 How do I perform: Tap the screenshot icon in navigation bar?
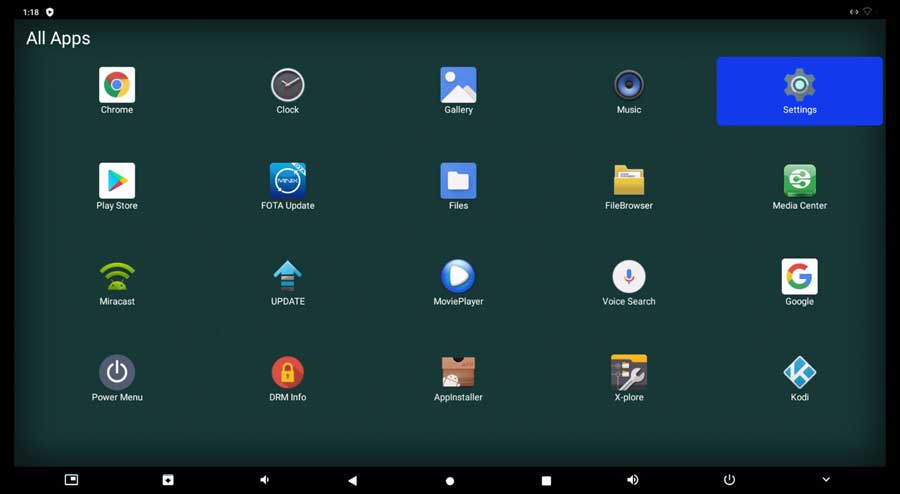point(168,480)
